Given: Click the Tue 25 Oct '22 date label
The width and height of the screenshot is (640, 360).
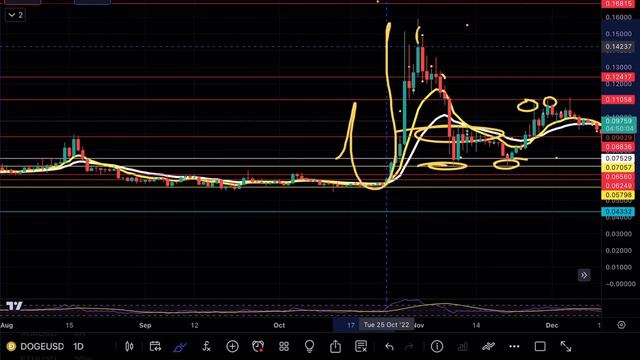Looking at the screenshot, I should (386, 325).
